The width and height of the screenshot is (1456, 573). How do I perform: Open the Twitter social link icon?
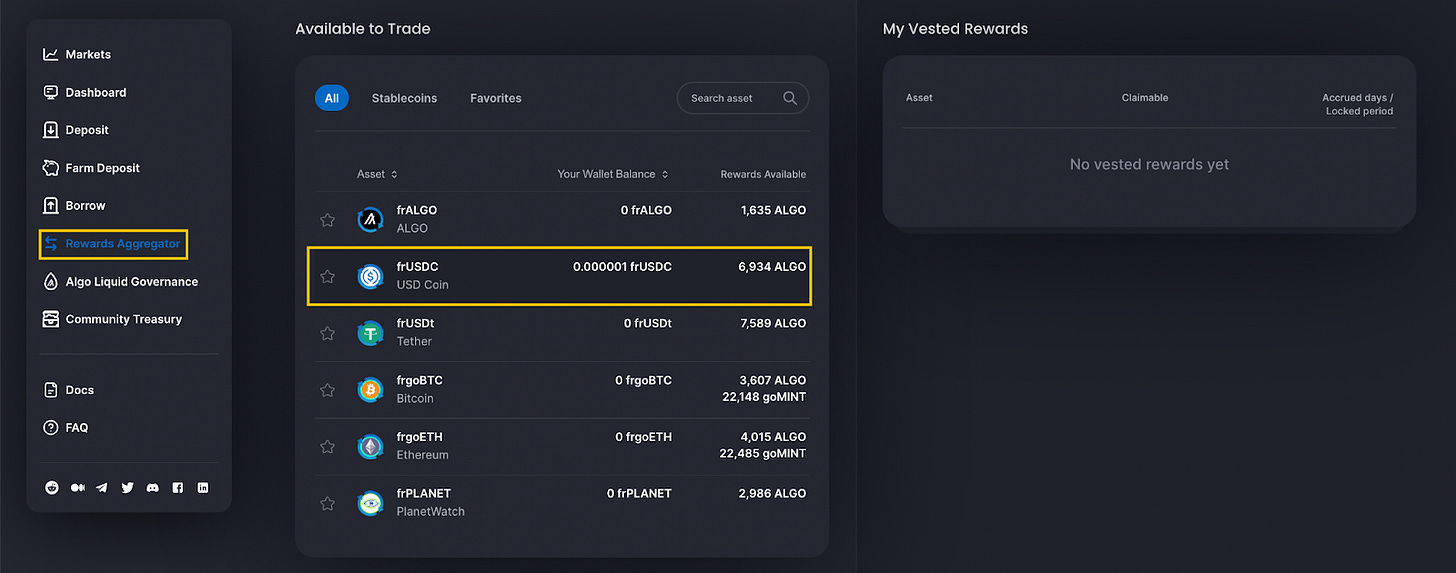click(x=127, y=488)
